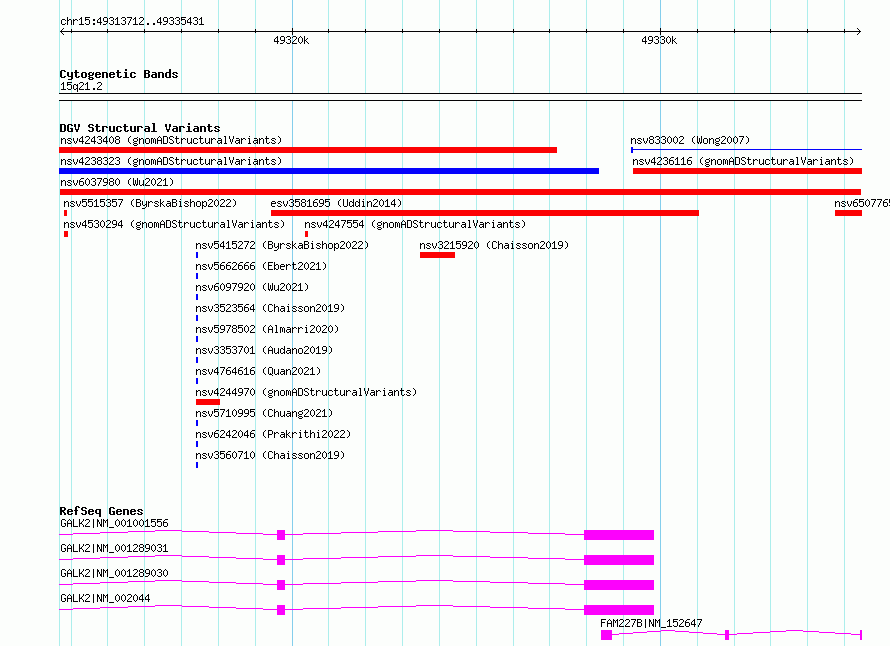Click the nsv650776 variant label at right edge
The image size is (890, 646).
[x=862, y=203]
